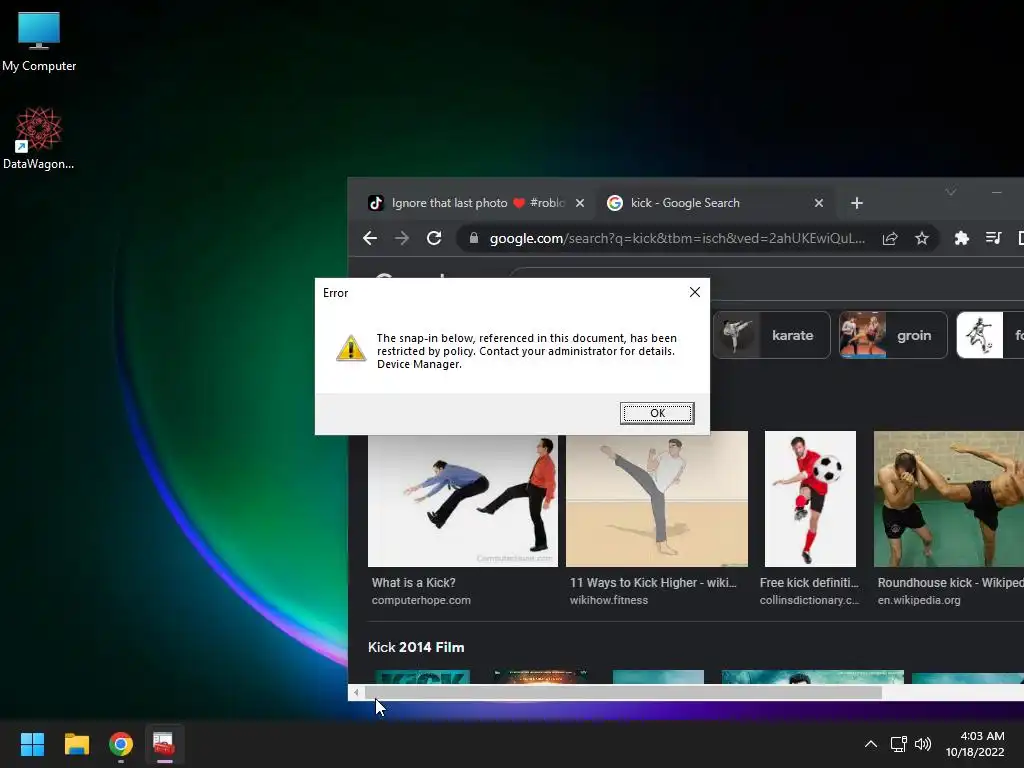1024x768 pixels.
Task: Select the 'karate' filter chip
Action: [x=771, y=335]
